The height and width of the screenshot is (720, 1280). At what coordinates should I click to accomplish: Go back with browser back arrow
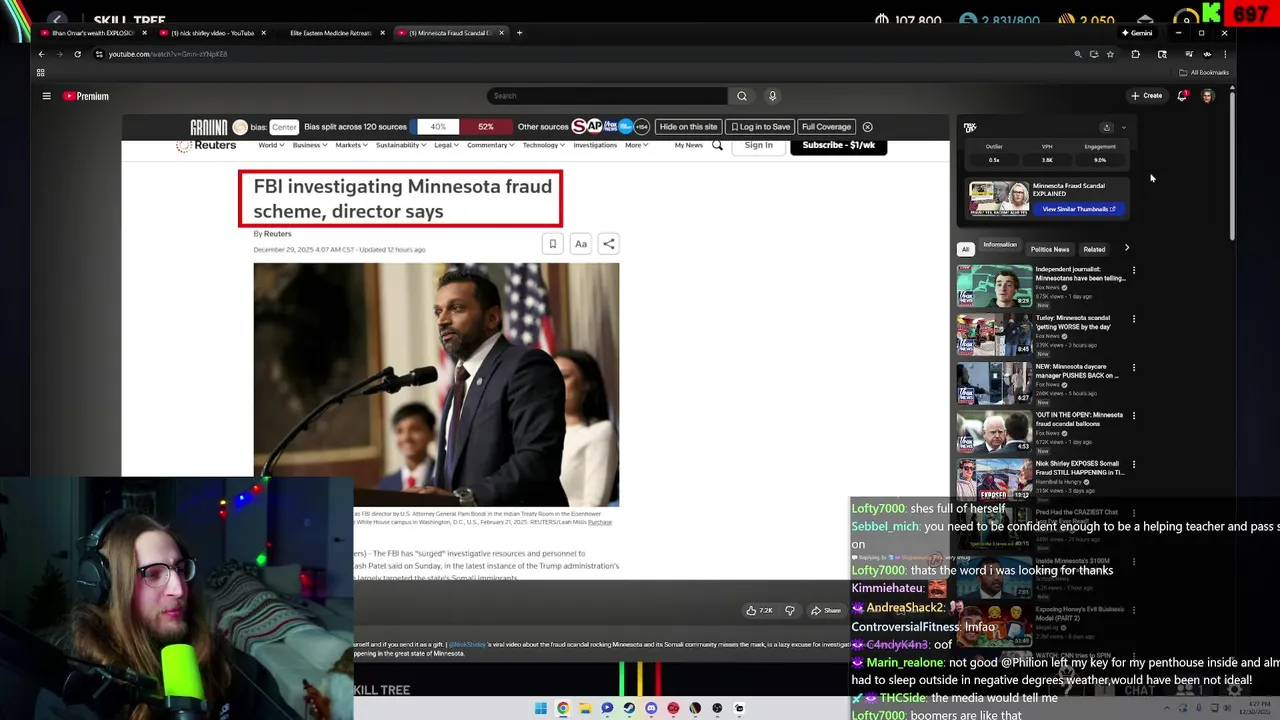coord(41,54)
